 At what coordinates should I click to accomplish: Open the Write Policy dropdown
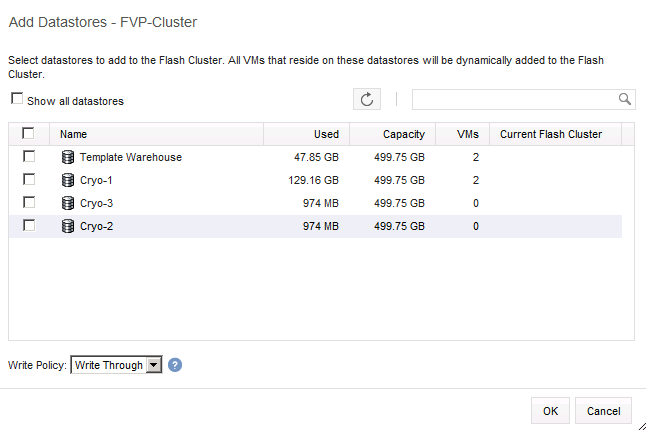116,365
